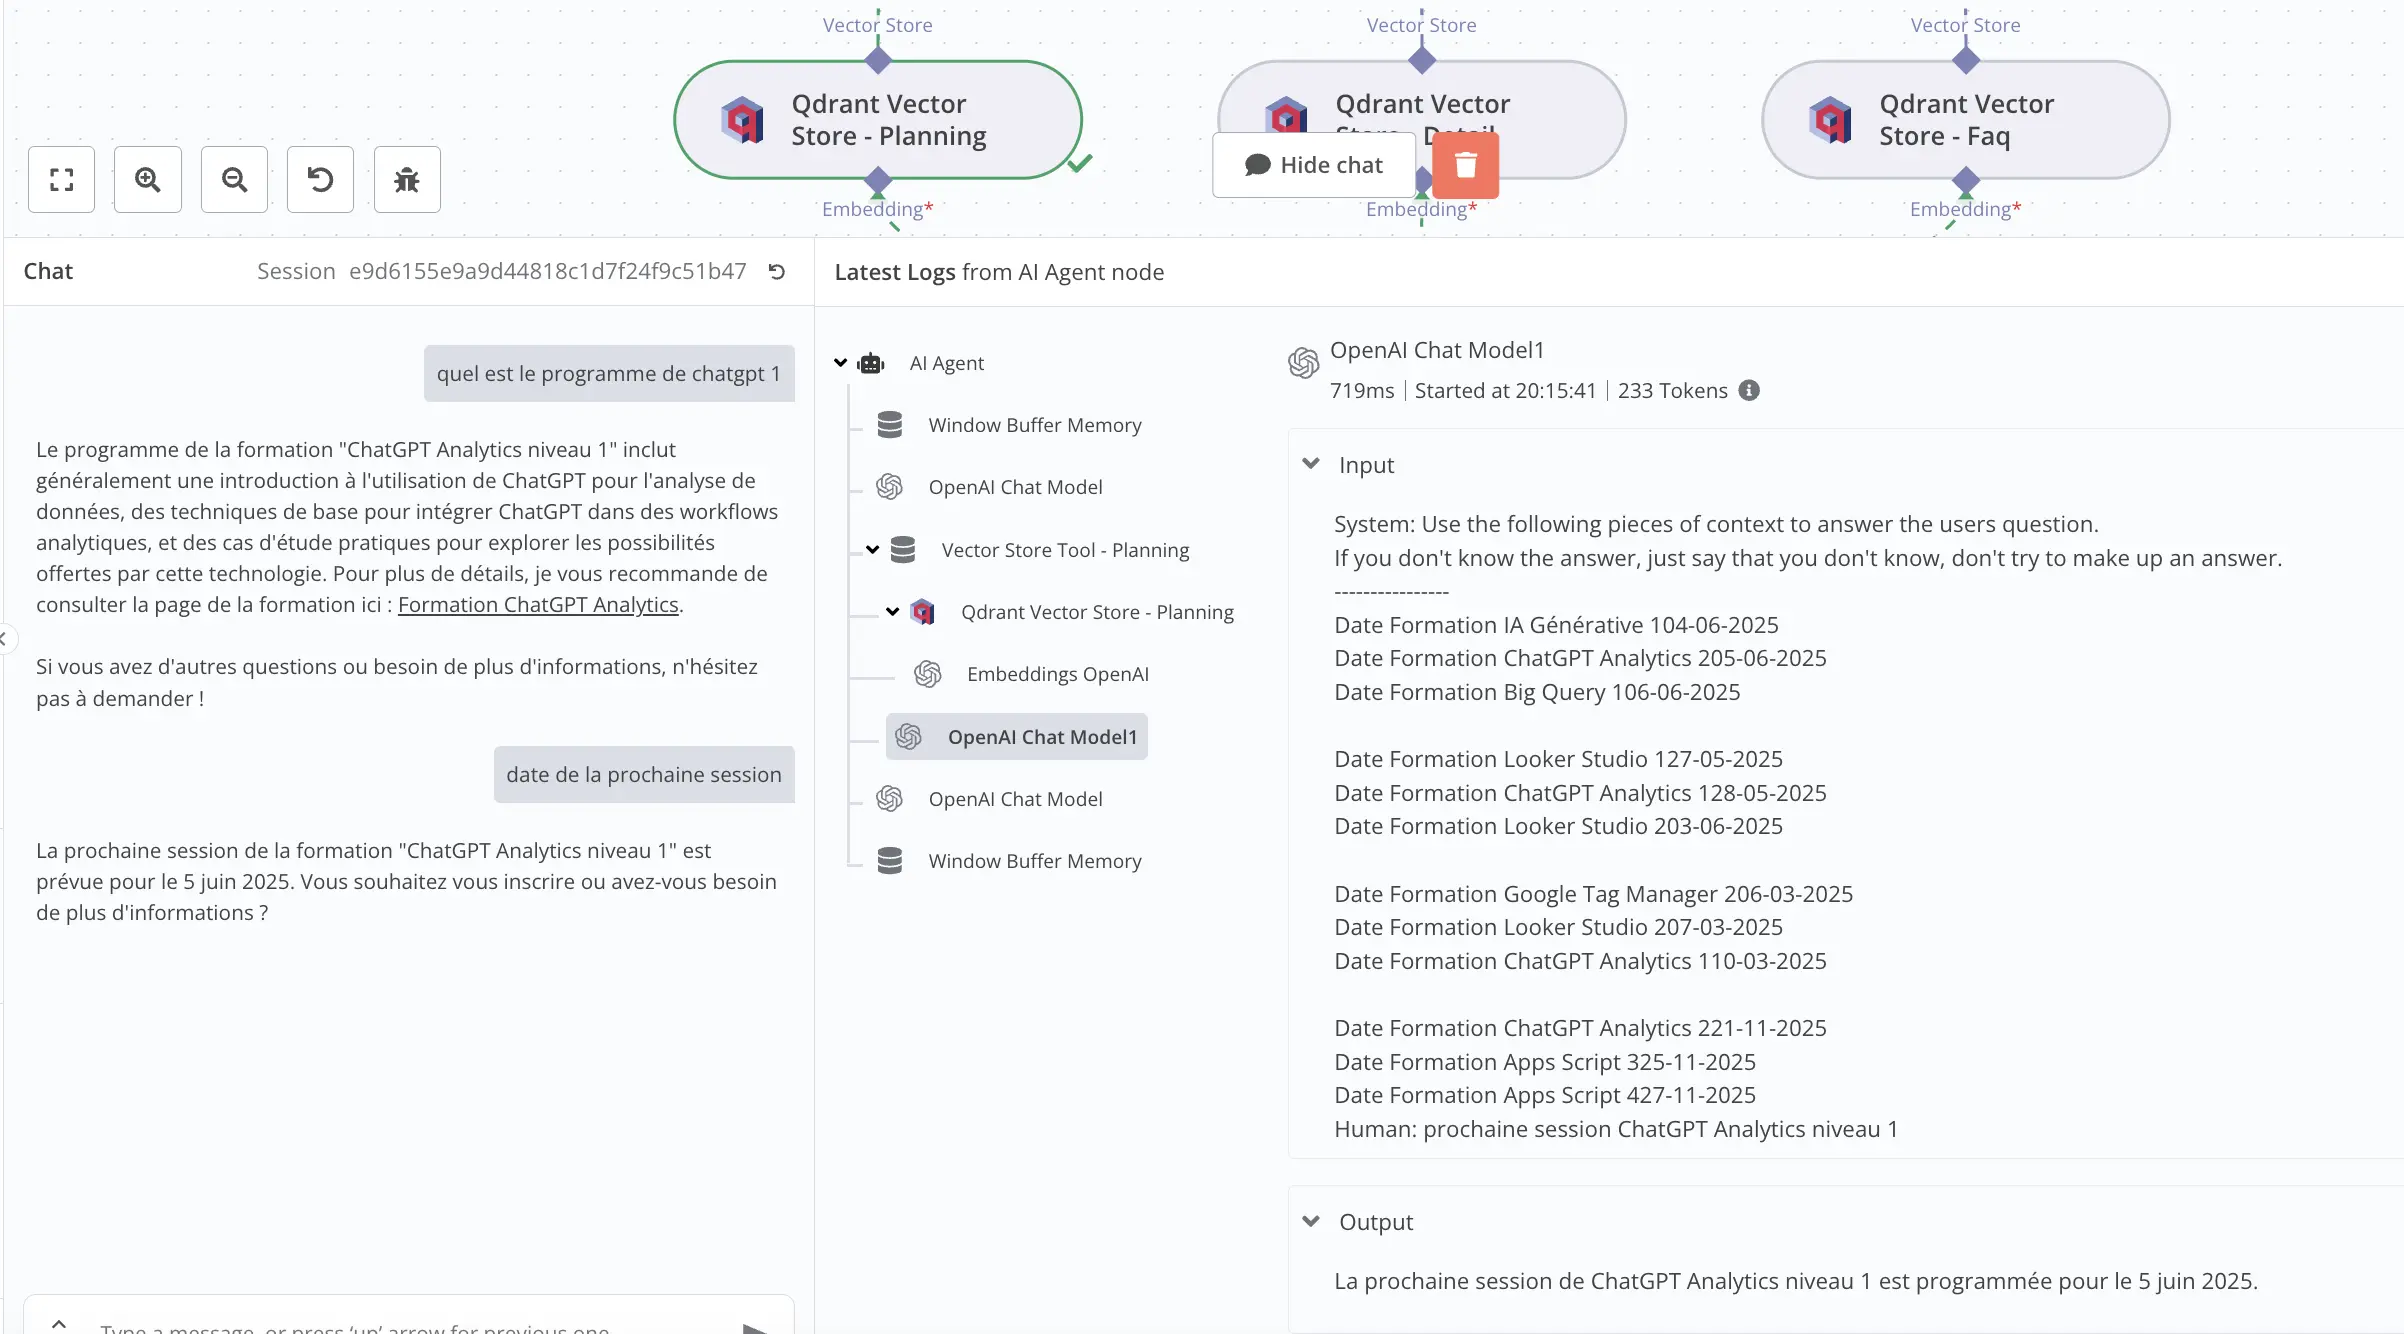Click the token info icon
This screenshot has height=1334, width=2404.
1749,391
